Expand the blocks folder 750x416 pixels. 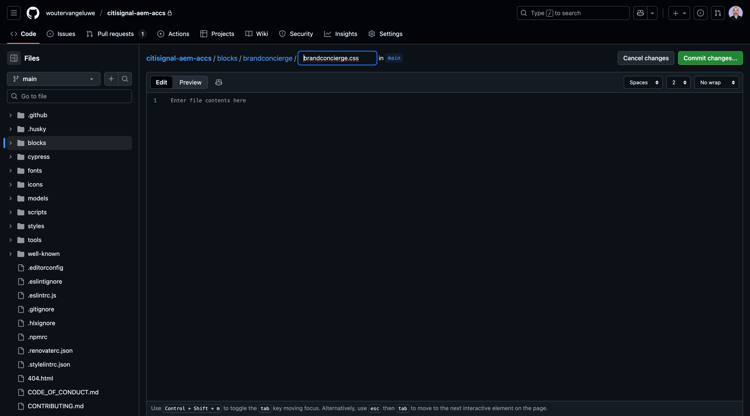(x=11, y=143)
